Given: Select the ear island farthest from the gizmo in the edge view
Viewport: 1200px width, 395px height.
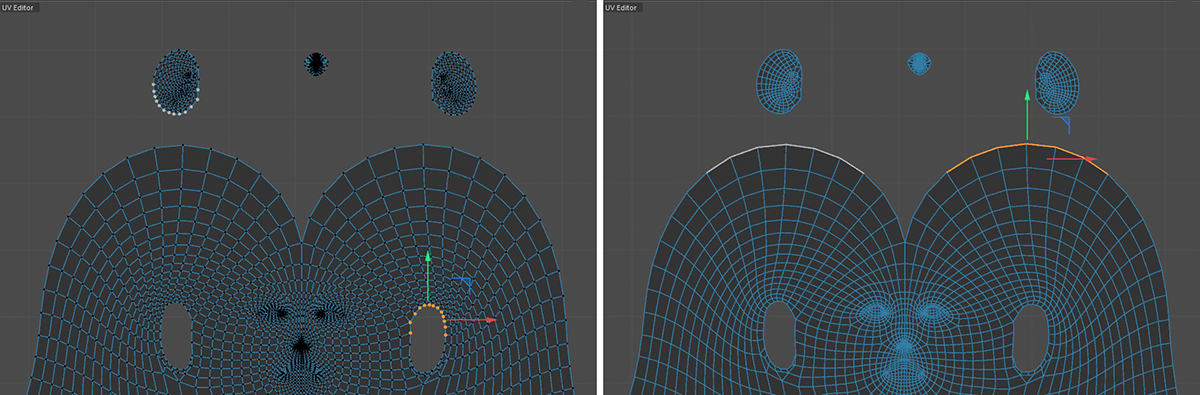Looking at the screenshot, I should [781, 81].
